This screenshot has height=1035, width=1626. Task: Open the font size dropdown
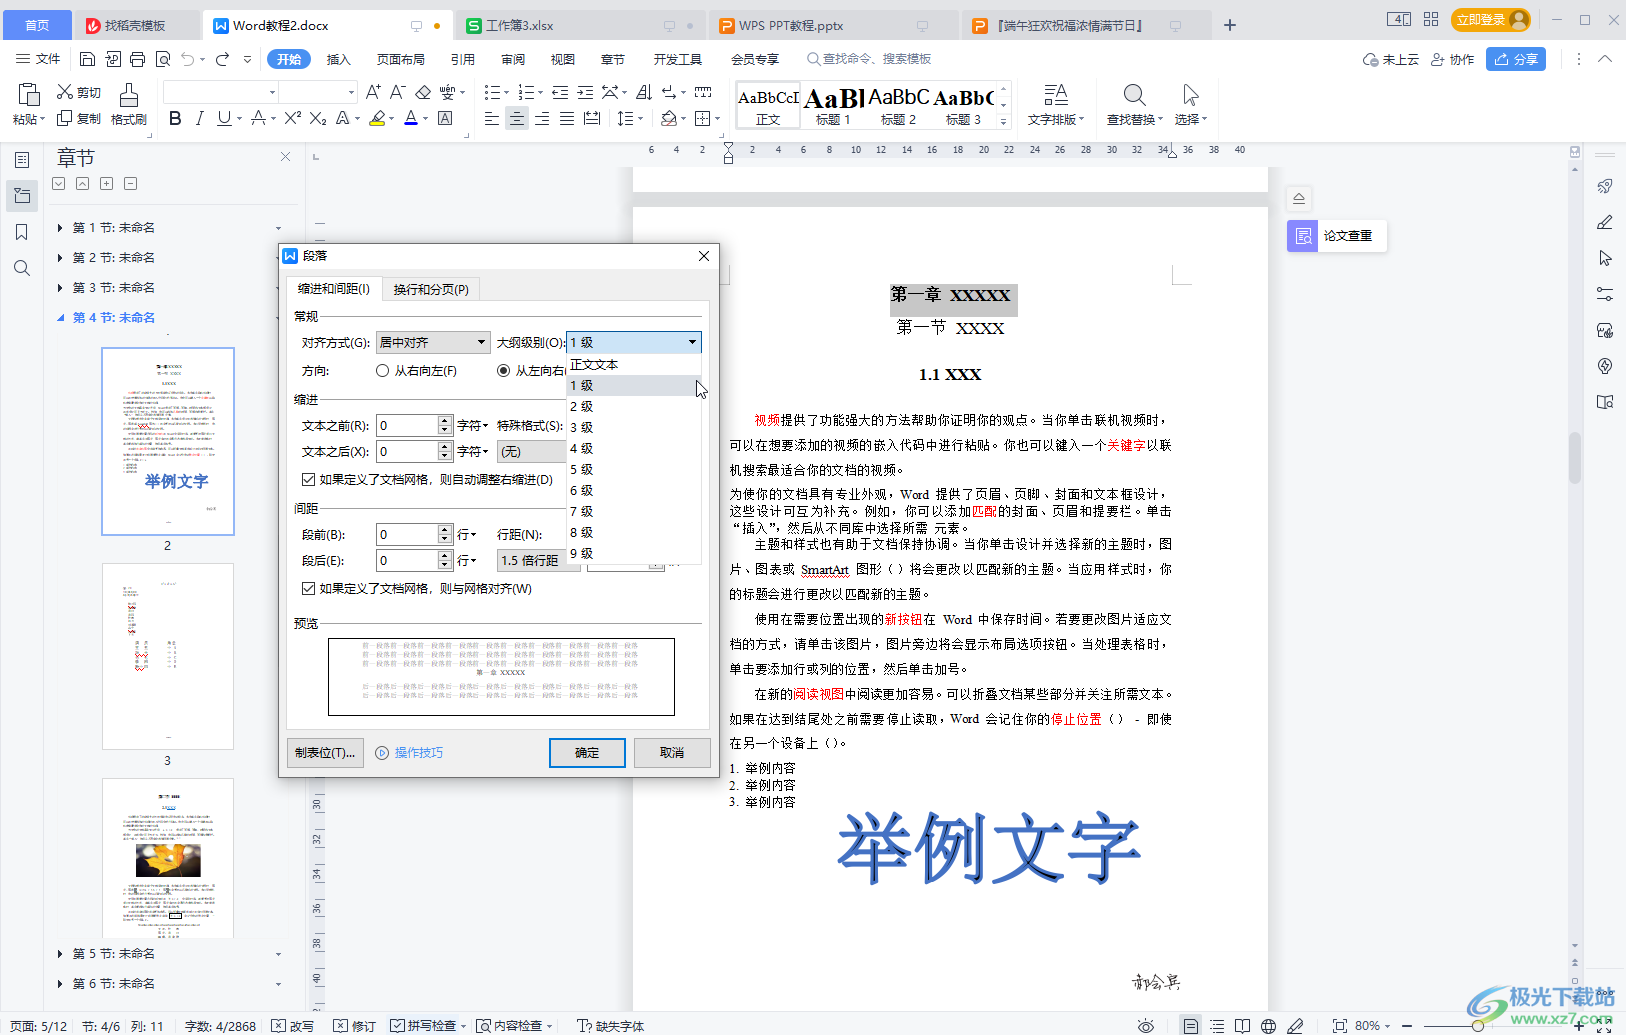pos(351,92)
